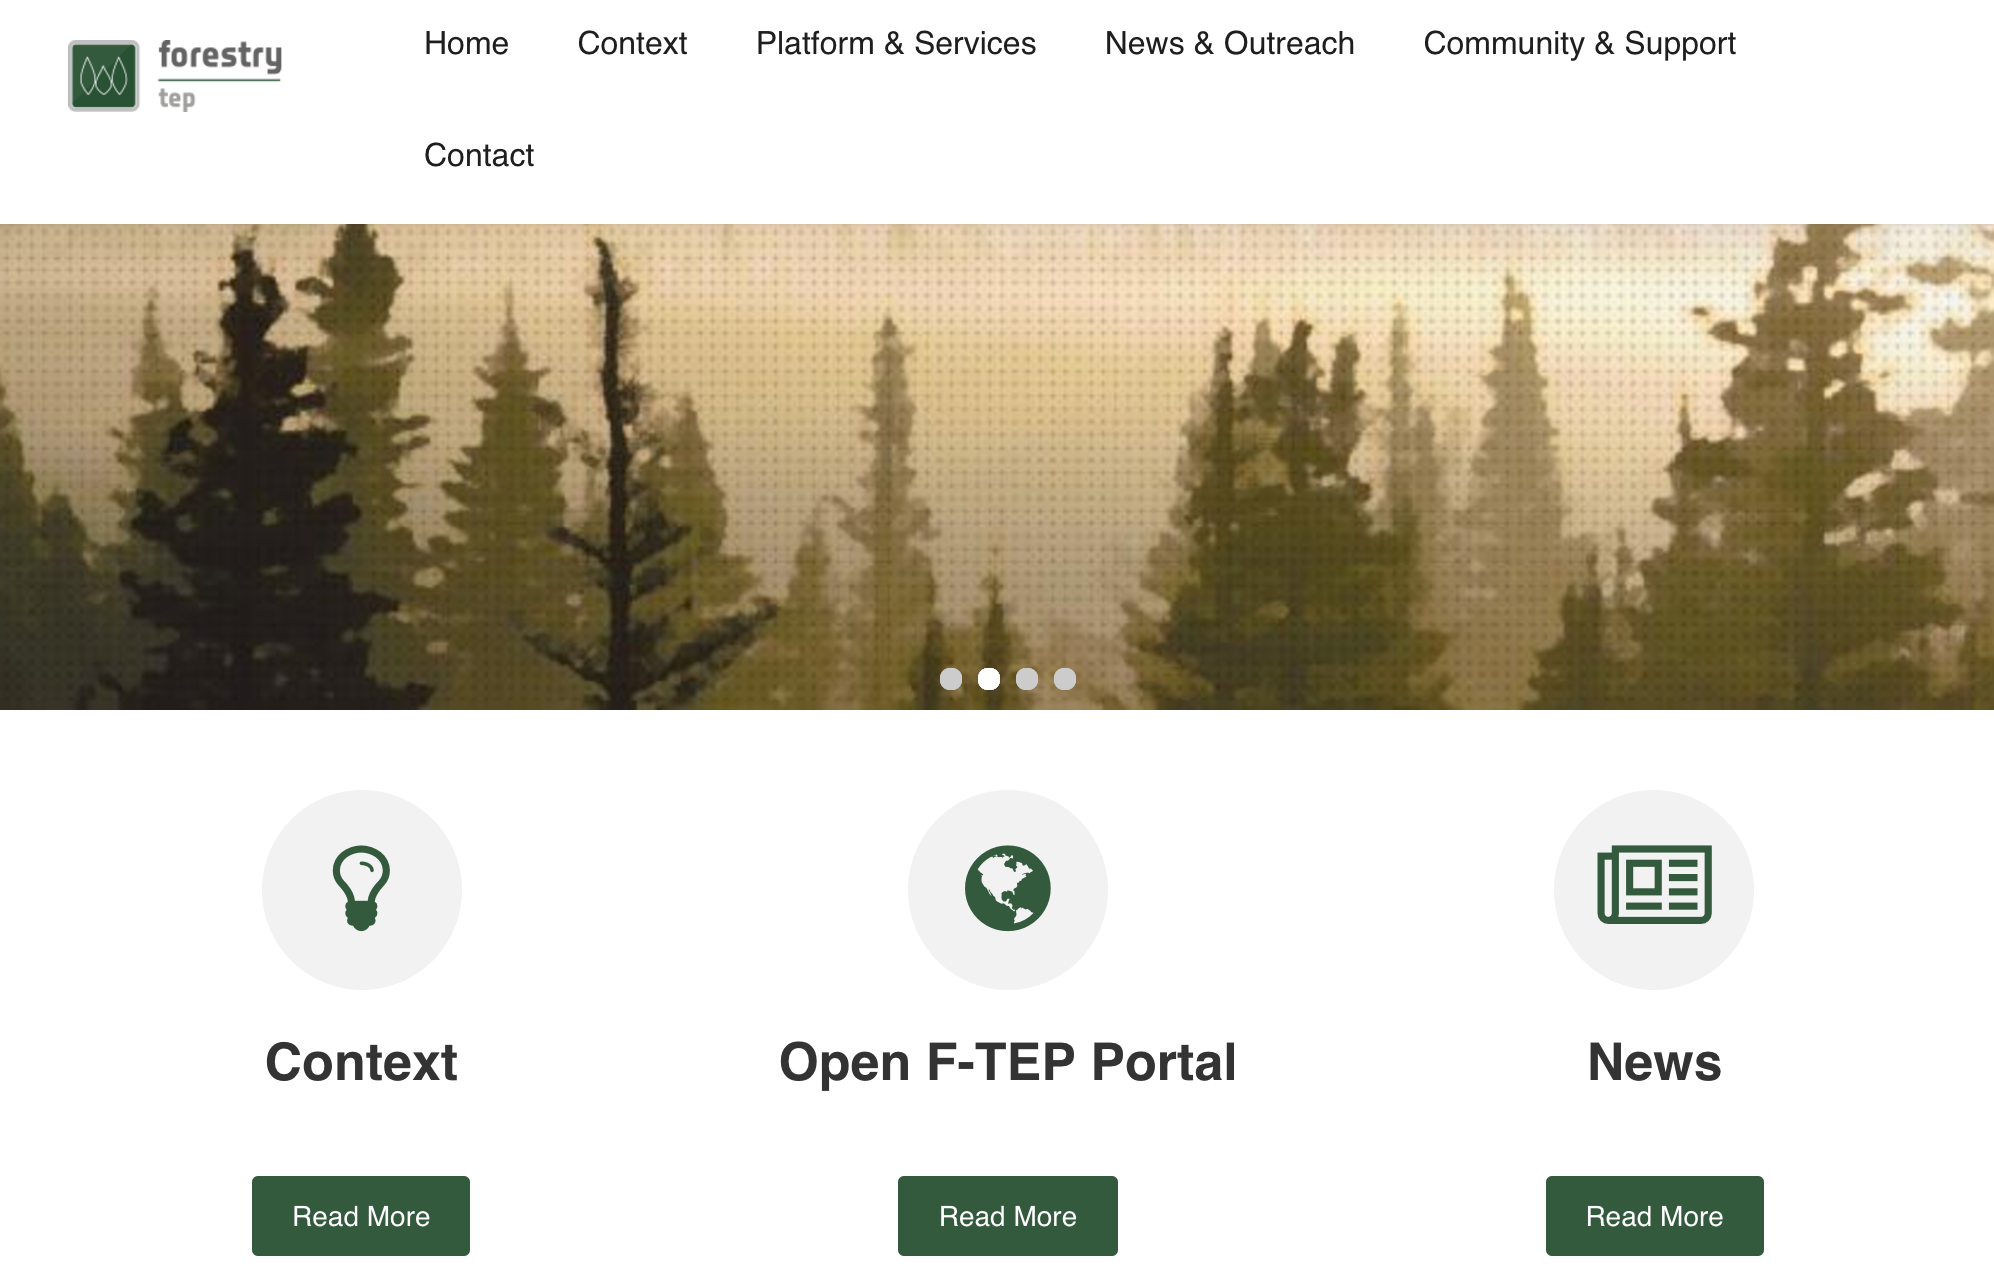Expand the Platform & Services menu
1994x1276 pixels.
[x=896, y=43]
